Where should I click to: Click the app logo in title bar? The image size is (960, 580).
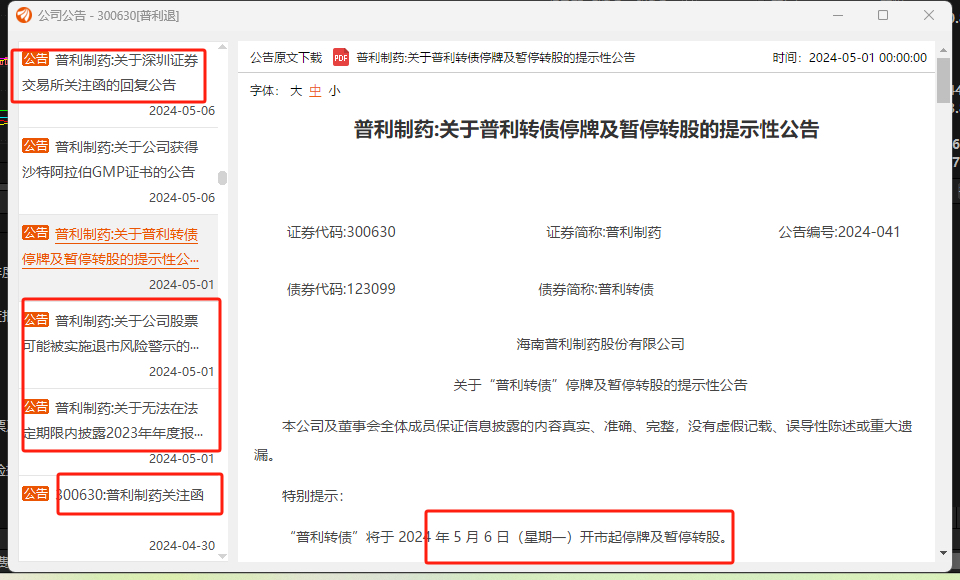coord(24,15)
